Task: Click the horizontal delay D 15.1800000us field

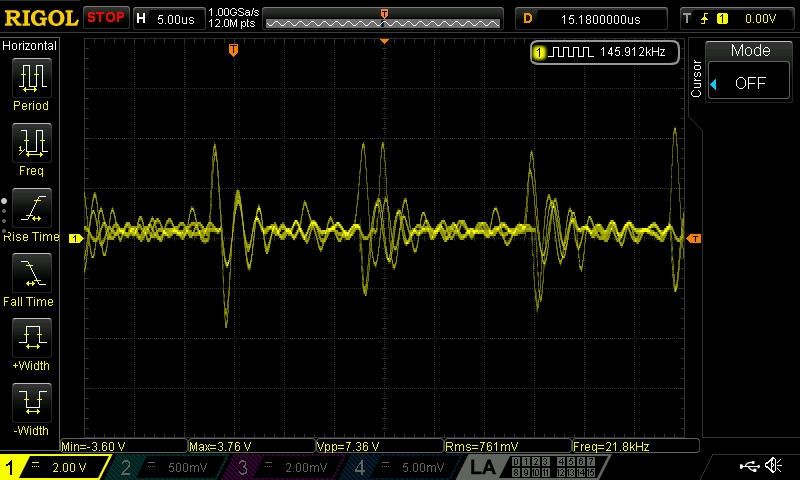Action: (x=591, y=19)
